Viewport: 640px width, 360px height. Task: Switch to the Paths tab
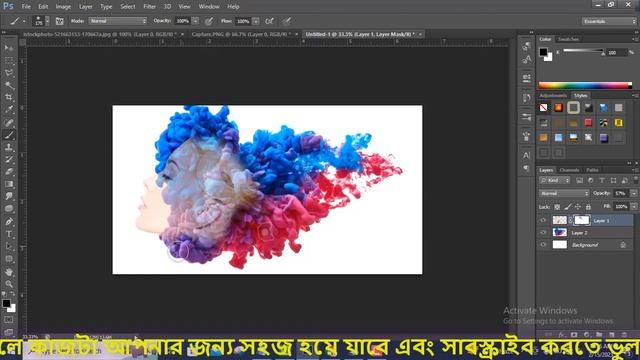click(x=592, y=170)
